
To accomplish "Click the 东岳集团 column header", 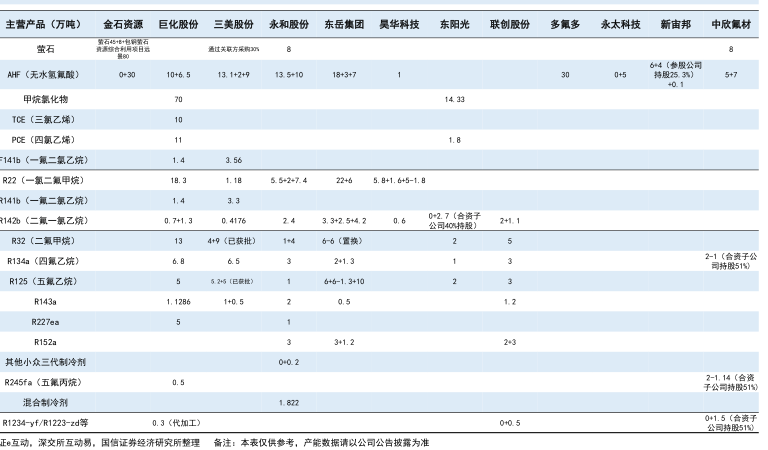I will point(344,22).
